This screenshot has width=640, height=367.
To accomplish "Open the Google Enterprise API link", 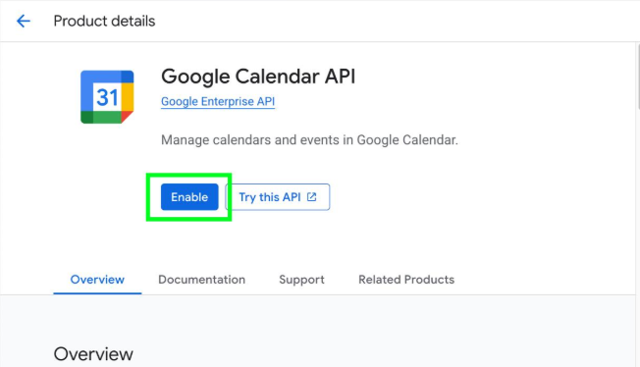I will click(218, 101).
